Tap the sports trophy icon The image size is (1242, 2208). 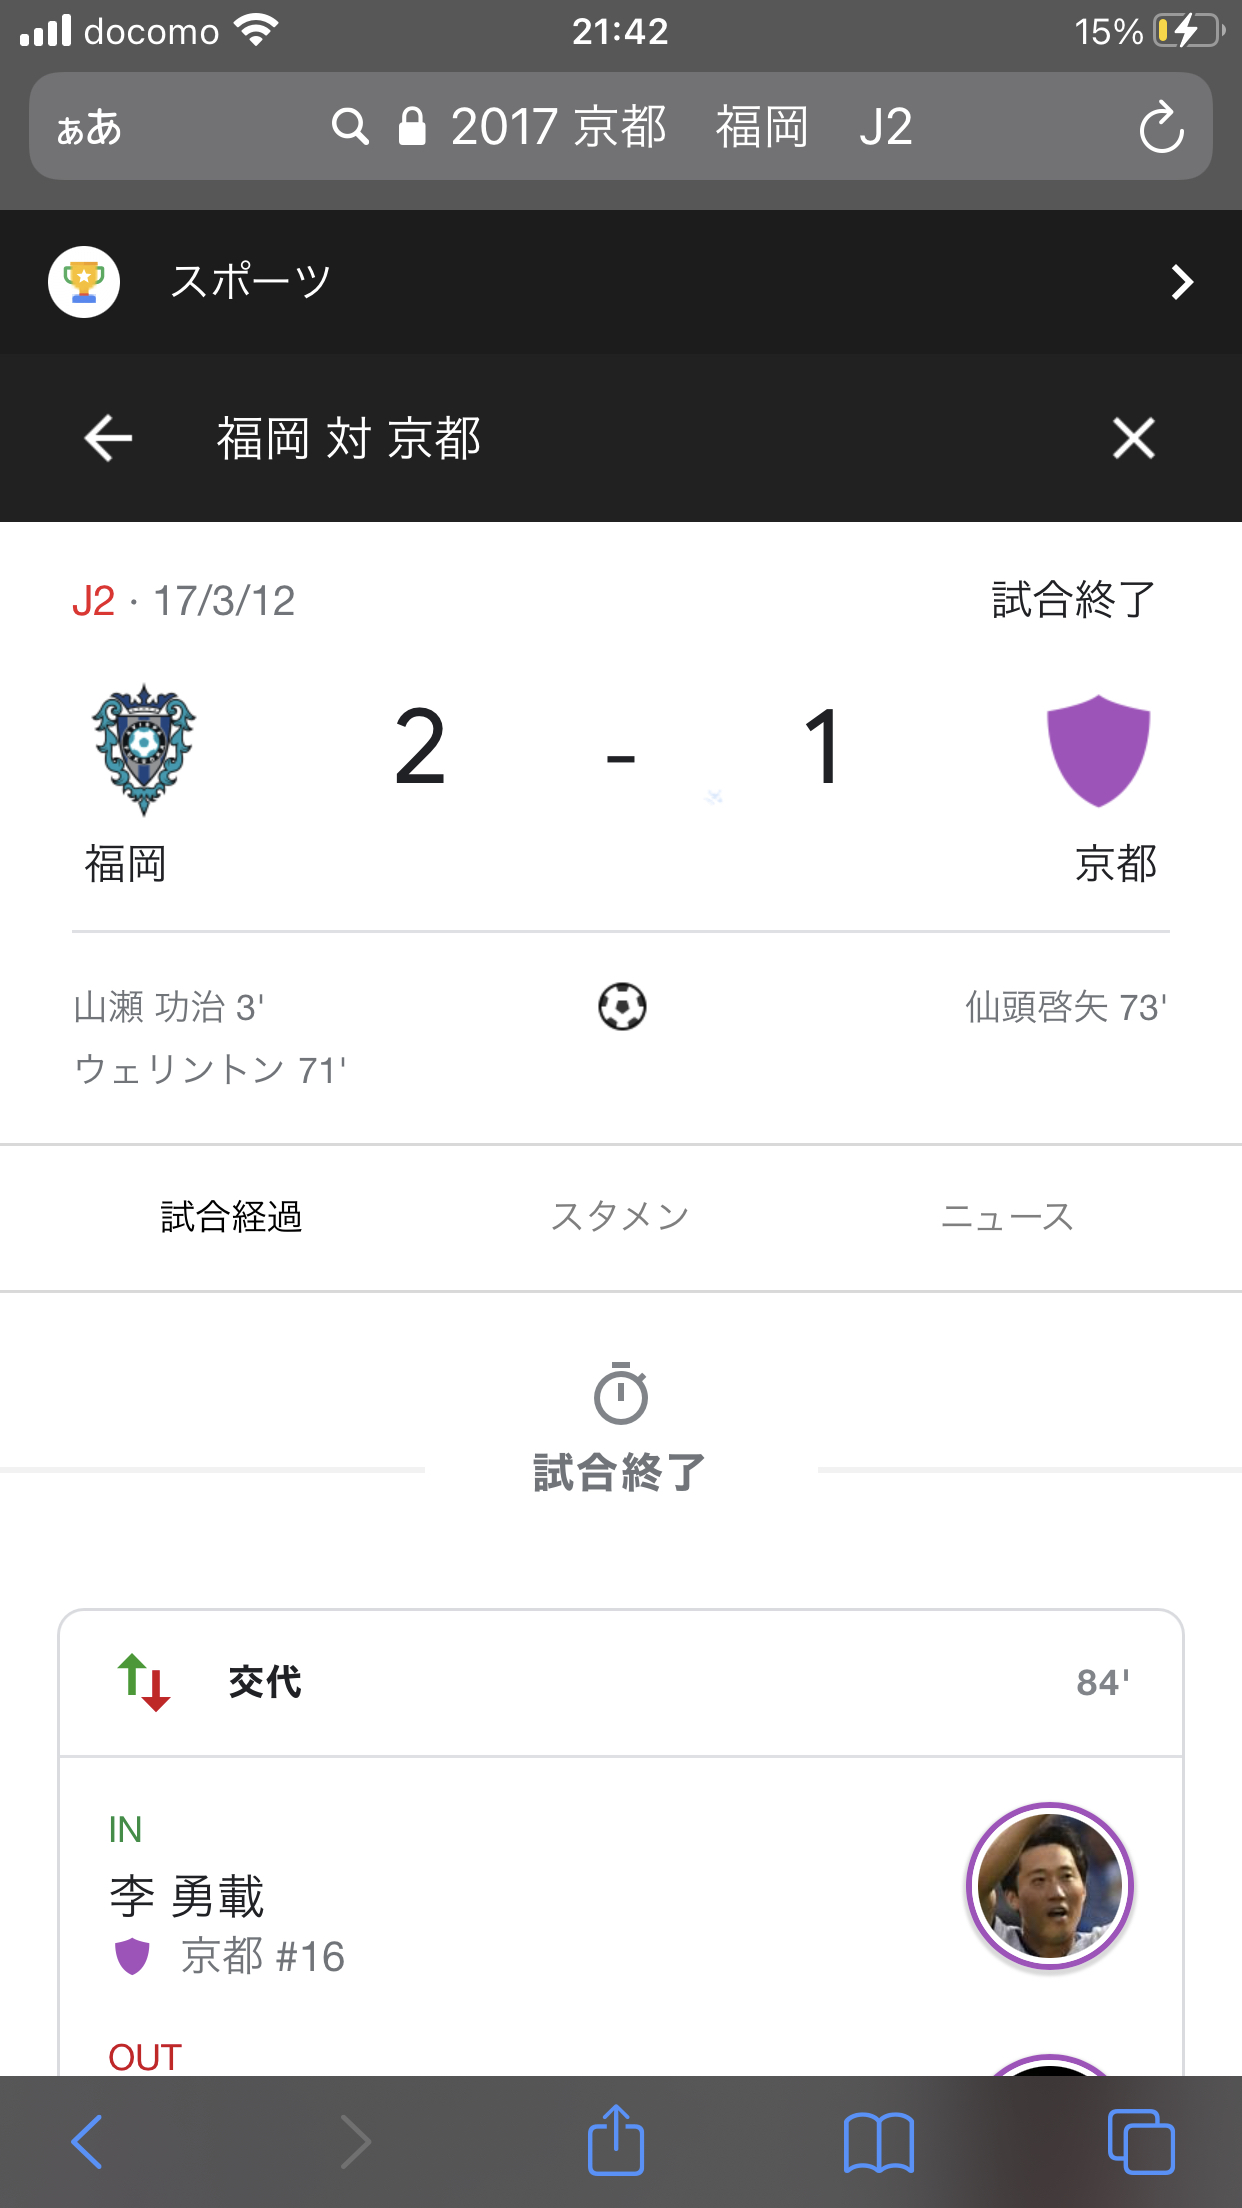pos(84,282)
